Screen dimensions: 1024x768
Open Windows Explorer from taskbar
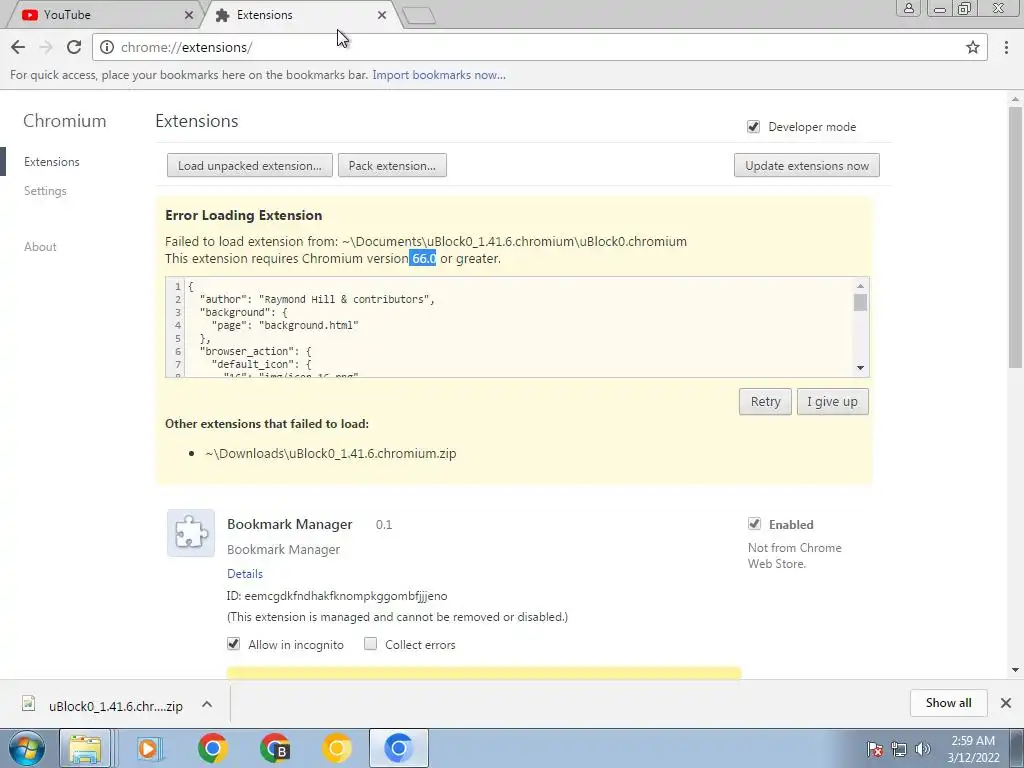click(x=86, y=748)
